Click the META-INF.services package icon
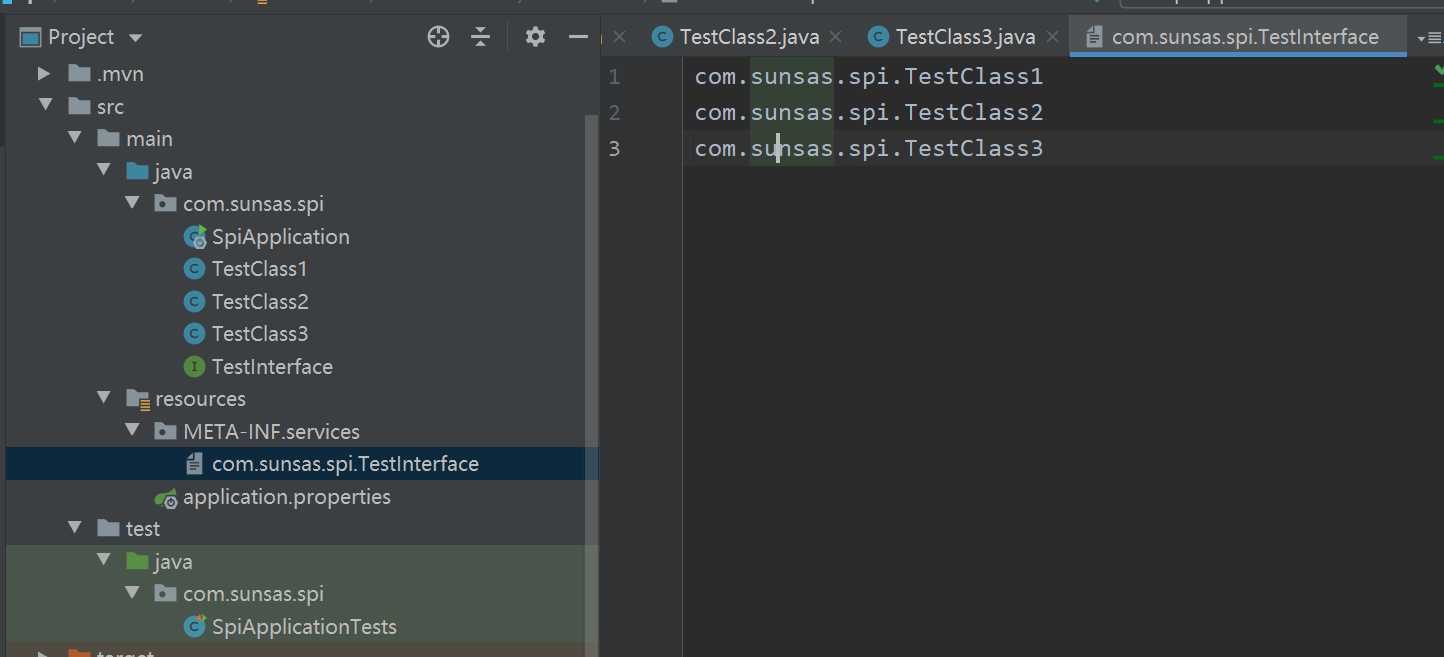Viewport: 1444px width, 657px height. pos(165,431)
